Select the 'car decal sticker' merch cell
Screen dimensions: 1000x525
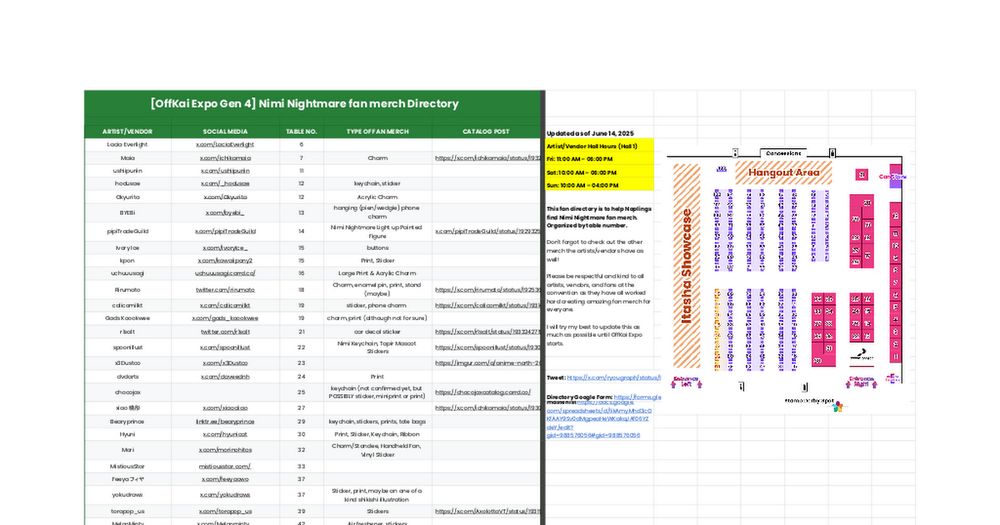point(378,332)
